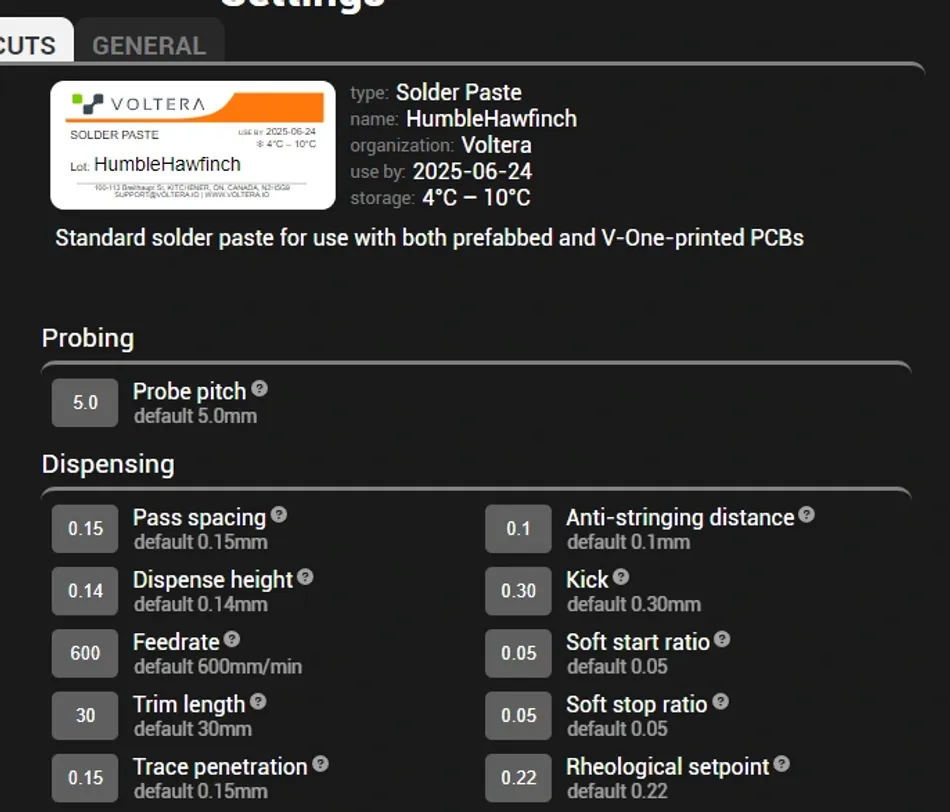This screenshot has width=950, height=812.
Task: Click Soft stop ratio help icon
Action: point(720,702)
